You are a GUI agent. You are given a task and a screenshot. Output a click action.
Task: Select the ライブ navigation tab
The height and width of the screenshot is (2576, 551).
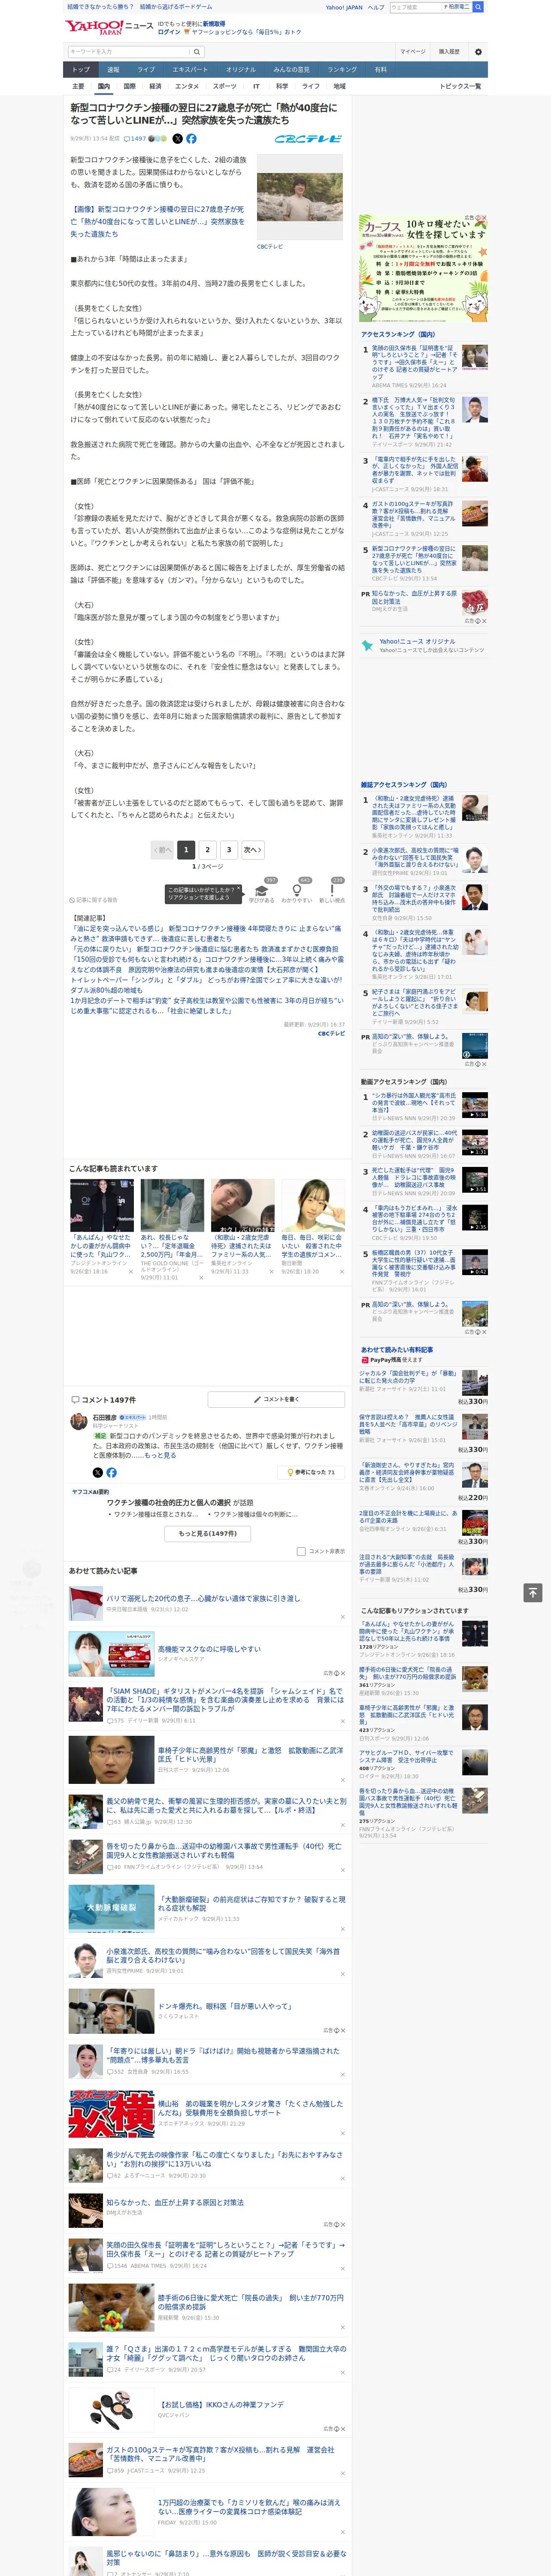point(146,70)
